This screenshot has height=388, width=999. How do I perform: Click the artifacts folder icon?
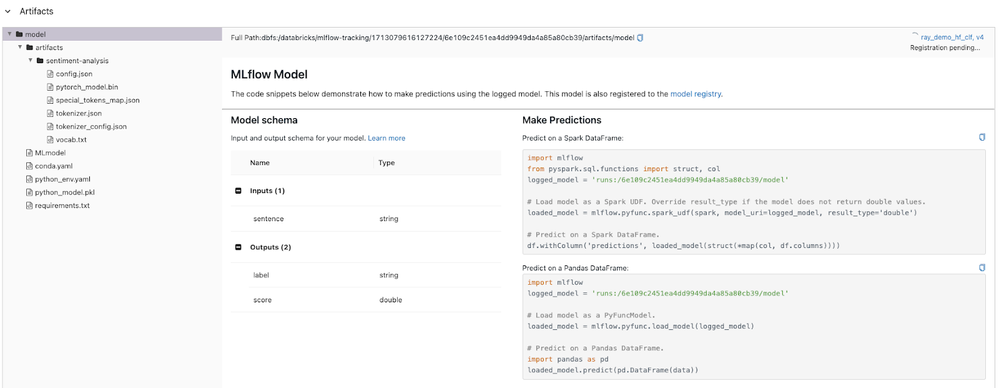pos(29,47)
